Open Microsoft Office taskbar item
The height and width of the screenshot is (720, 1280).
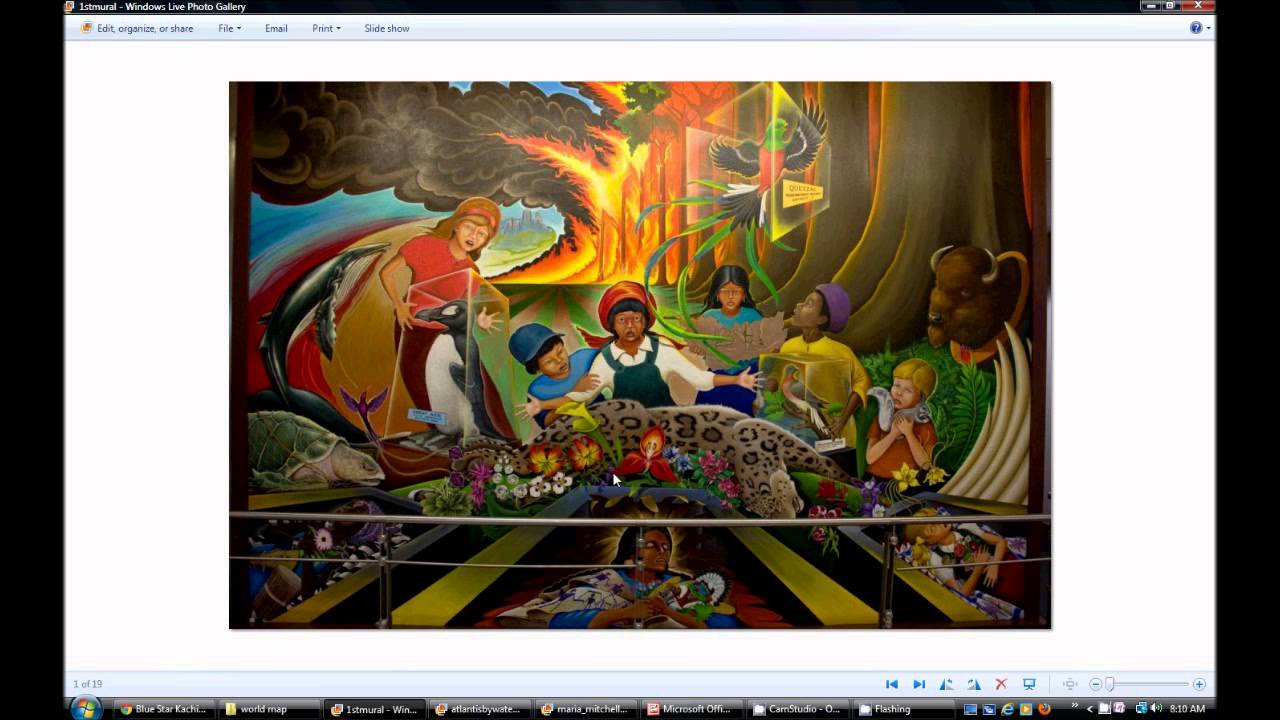click(692, 709)
